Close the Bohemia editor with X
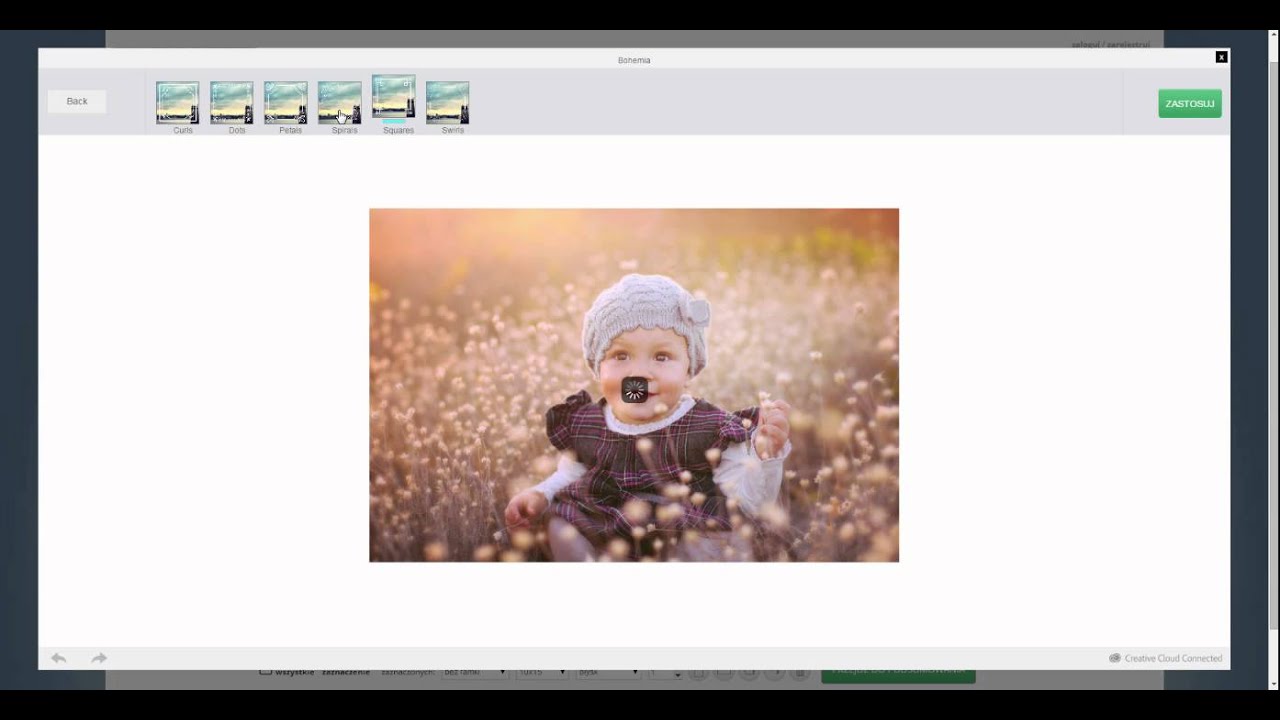This screenshot has height=720, width=1280. [1221, 57]
